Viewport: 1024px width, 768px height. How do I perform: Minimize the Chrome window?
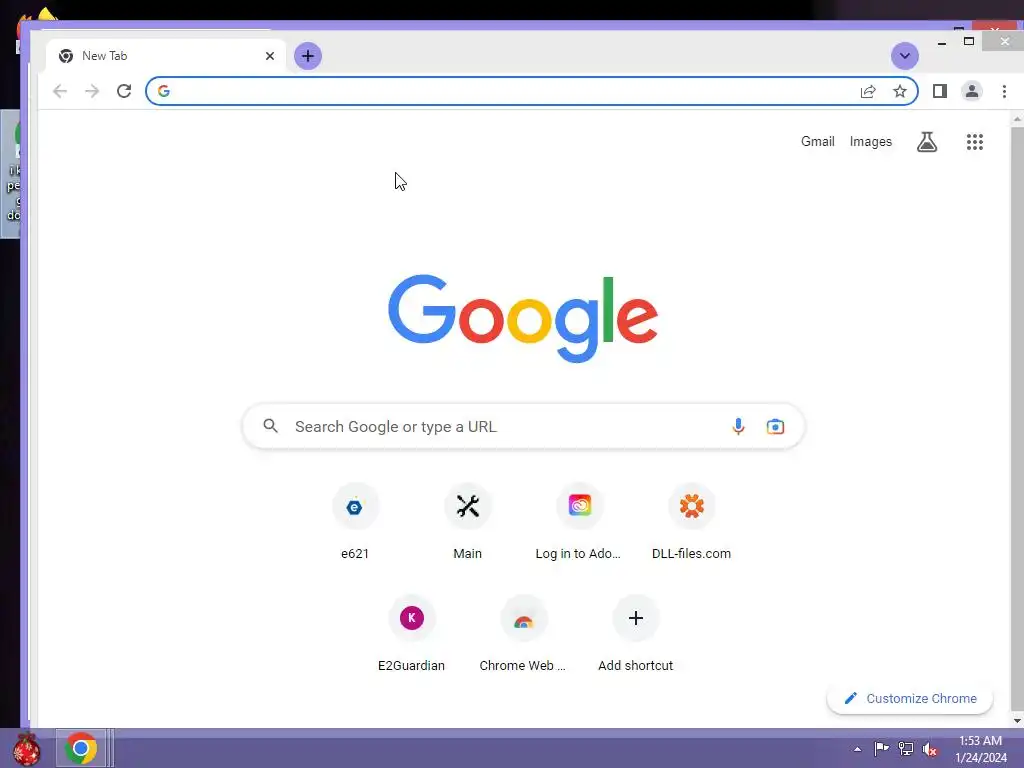click(942, 42)
